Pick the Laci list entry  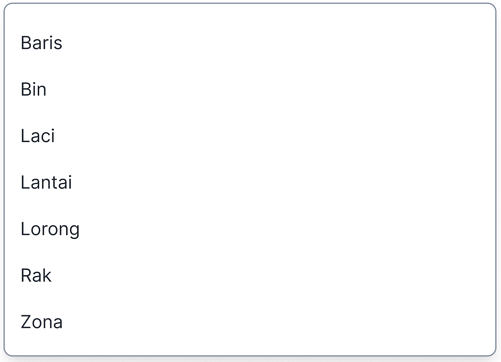tap(250, 136)
